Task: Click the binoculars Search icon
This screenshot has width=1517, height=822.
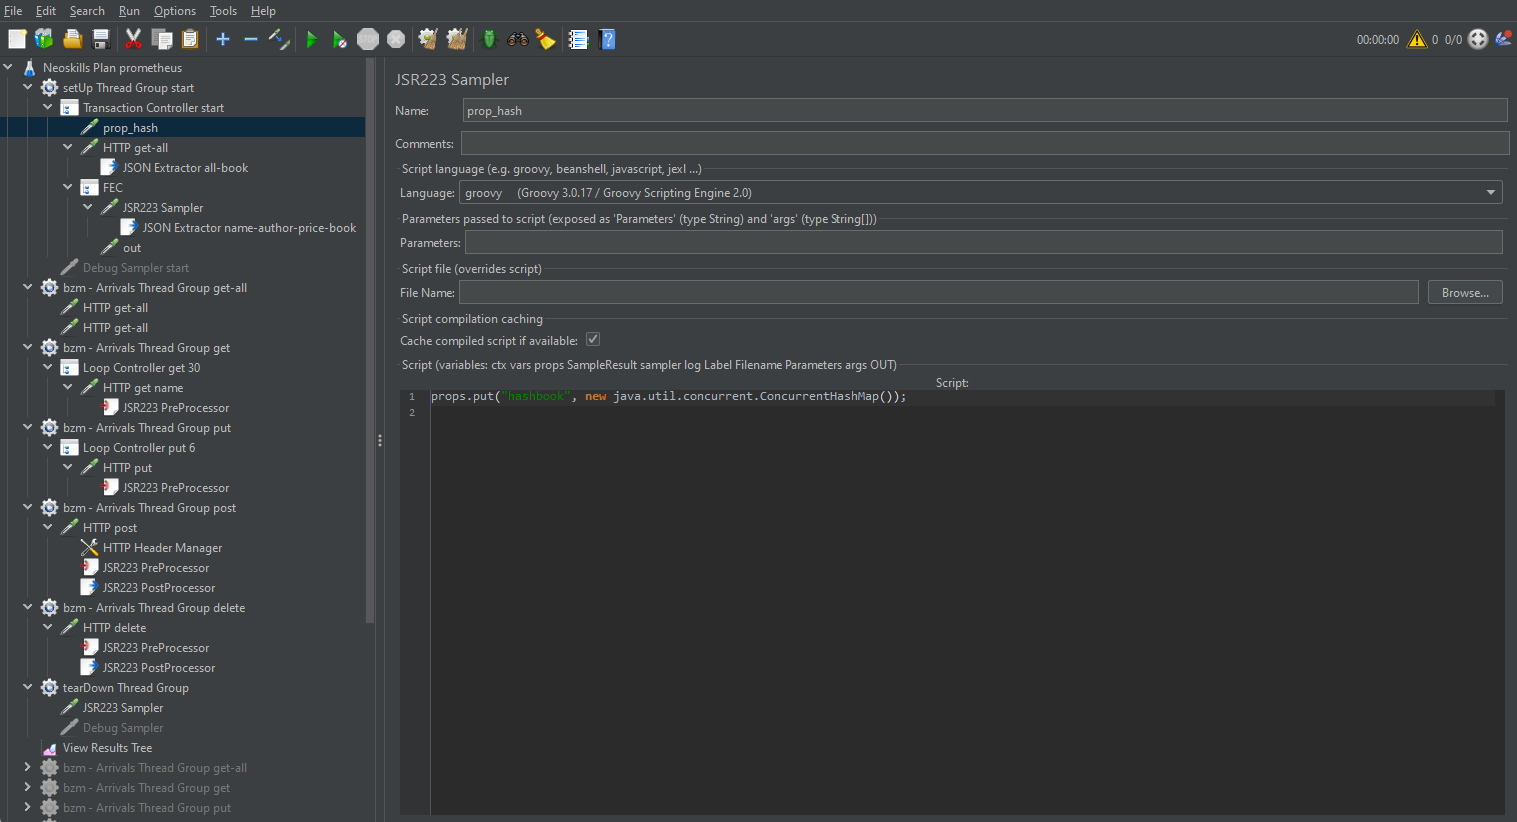Action: coord(517,39)
